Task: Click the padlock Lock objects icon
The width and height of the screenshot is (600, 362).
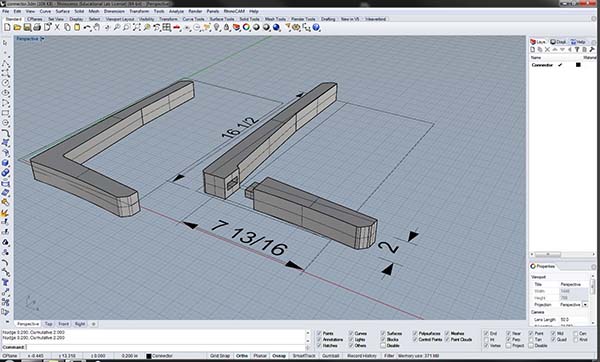Action: pos(227,27)
